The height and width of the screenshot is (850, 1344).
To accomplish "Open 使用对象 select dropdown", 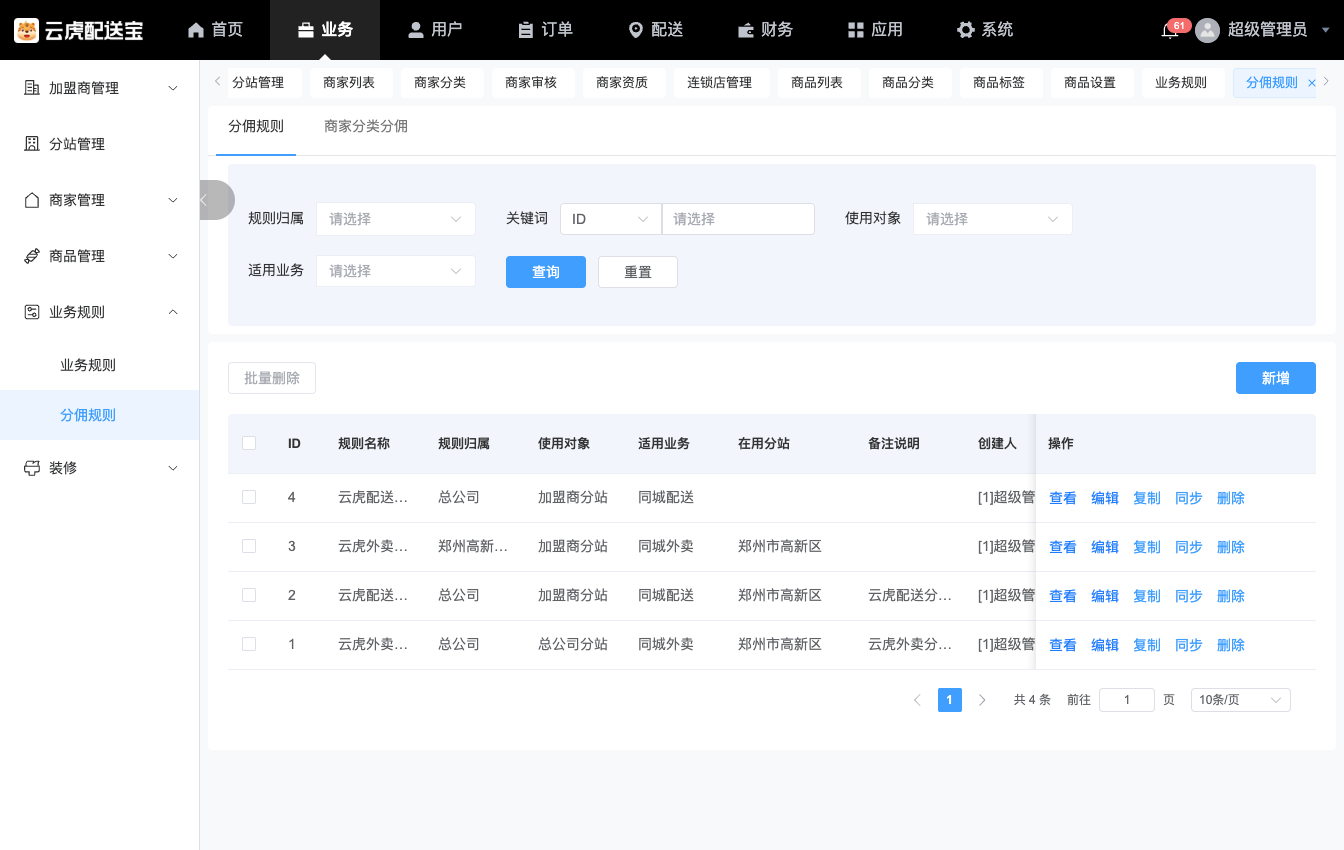I will point(993,219).
